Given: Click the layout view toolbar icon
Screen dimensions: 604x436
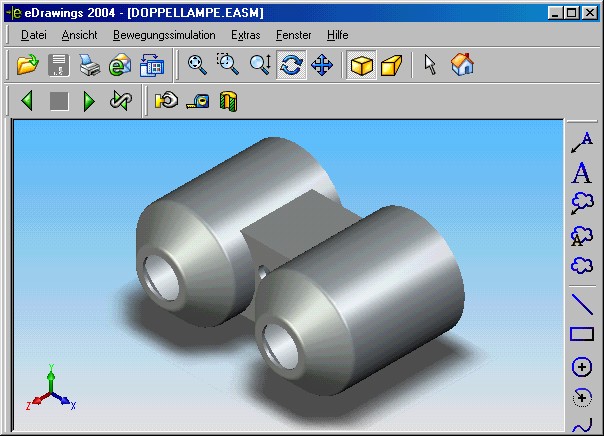Looking at the screenshot, I should [152, 64].
